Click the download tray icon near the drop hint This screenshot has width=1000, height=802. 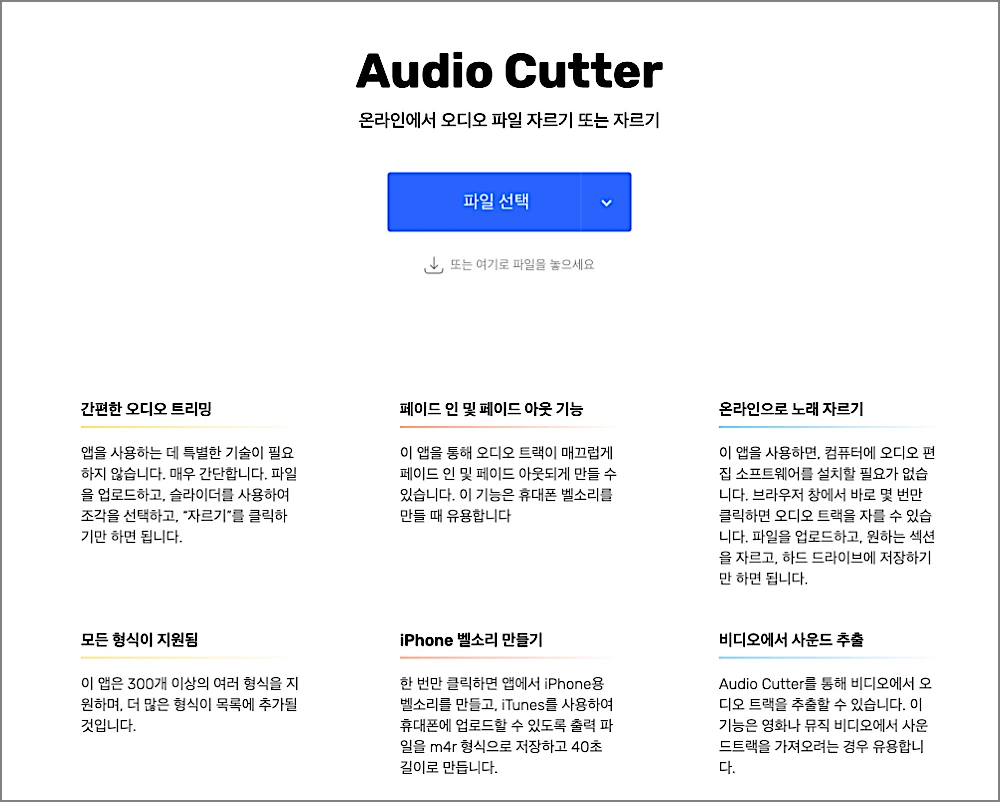point(434,265)
